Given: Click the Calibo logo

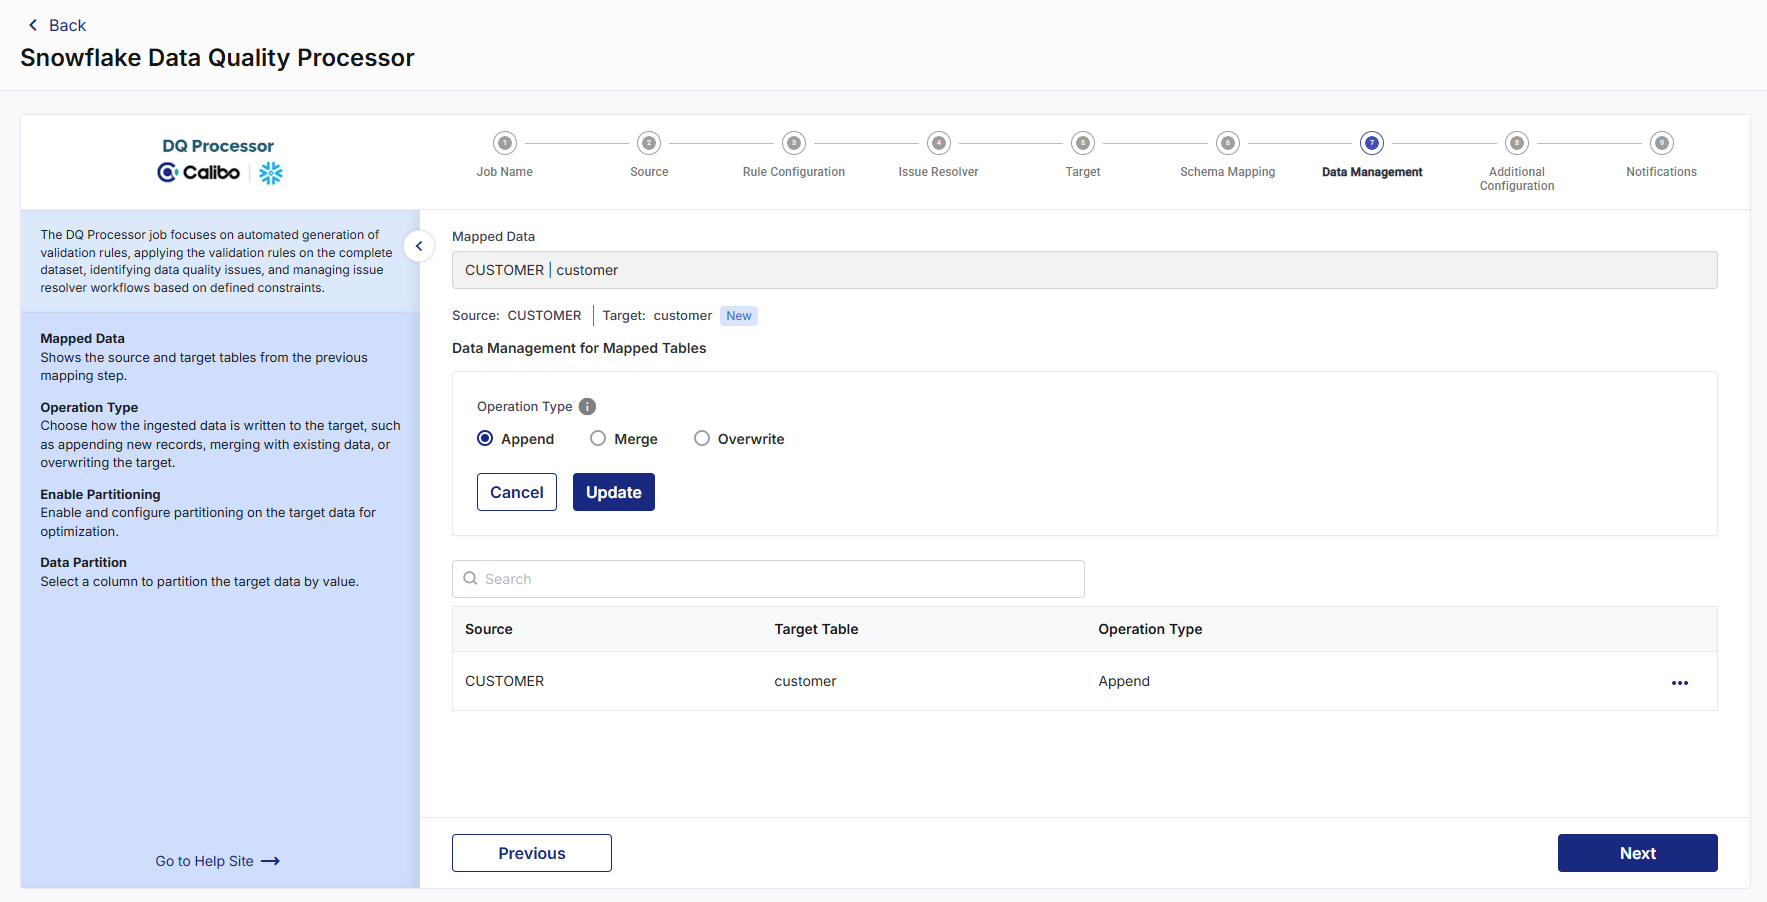Looking at the screenshot, I should (x=199, y=173).
